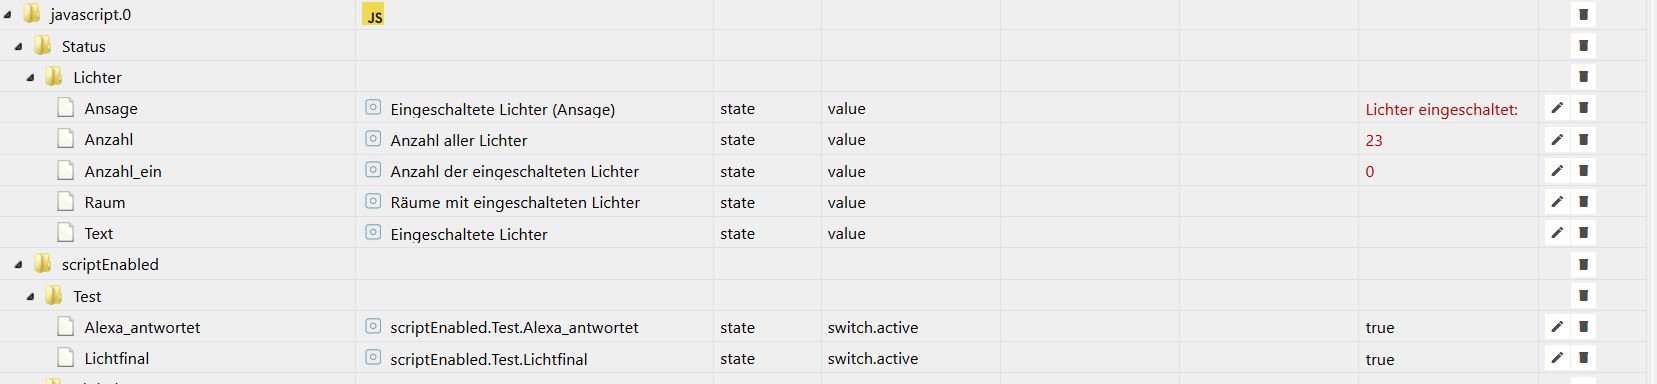Collapse the Status folder arrow
Viewport: 1657px width, 384px height.
click(19, 46)
